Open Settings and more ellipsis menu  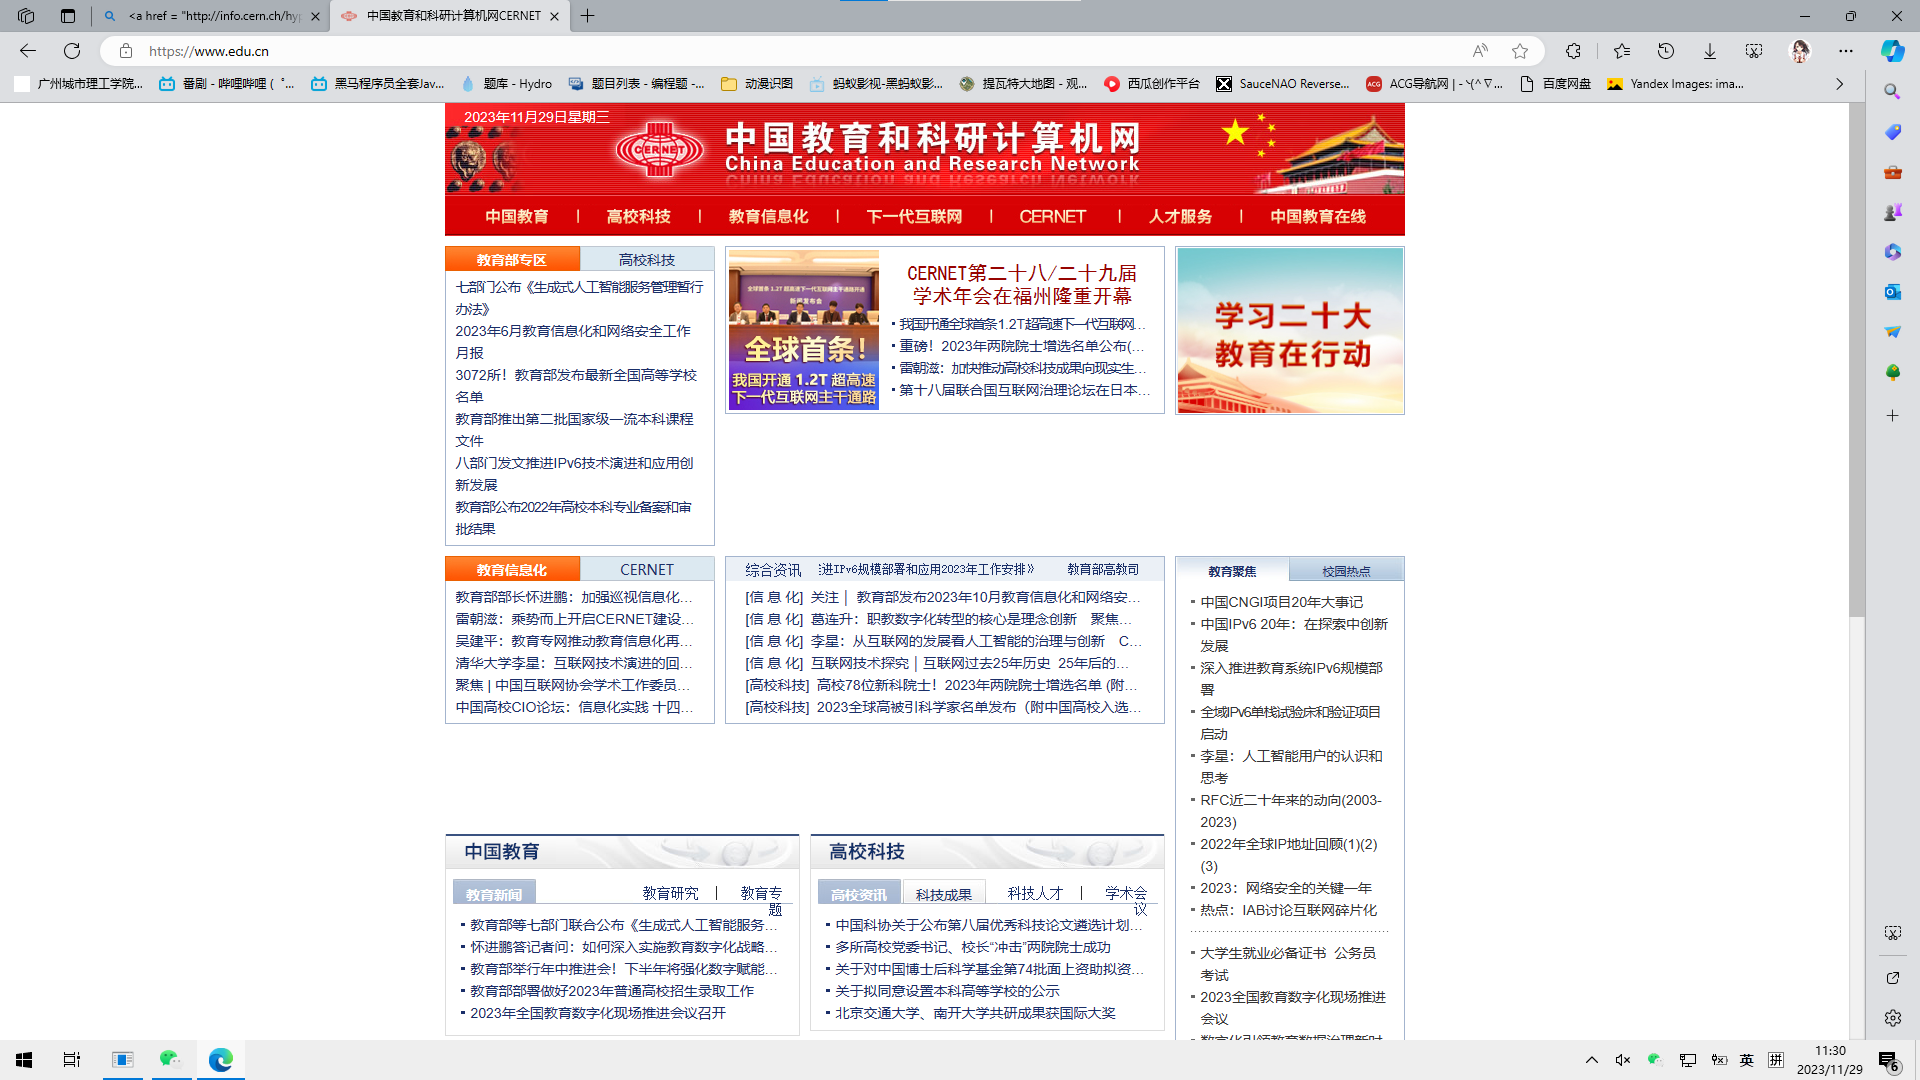coord(1846,51)
